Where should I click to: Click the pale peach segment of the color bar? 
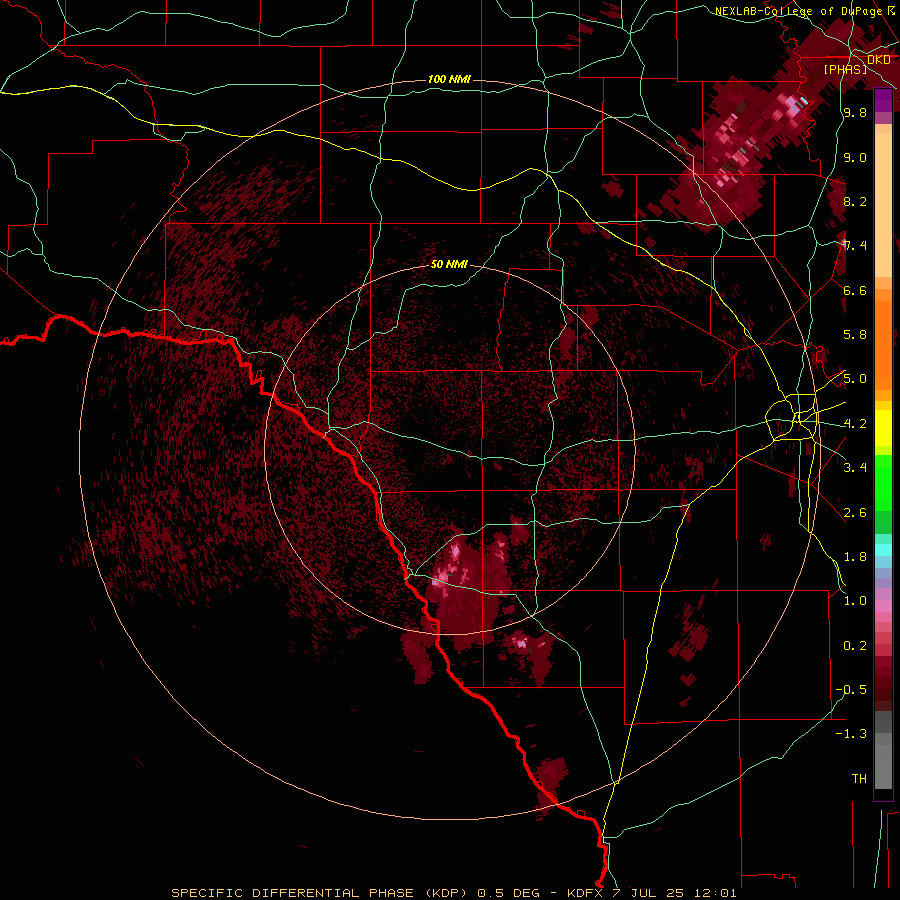[883, 205]
